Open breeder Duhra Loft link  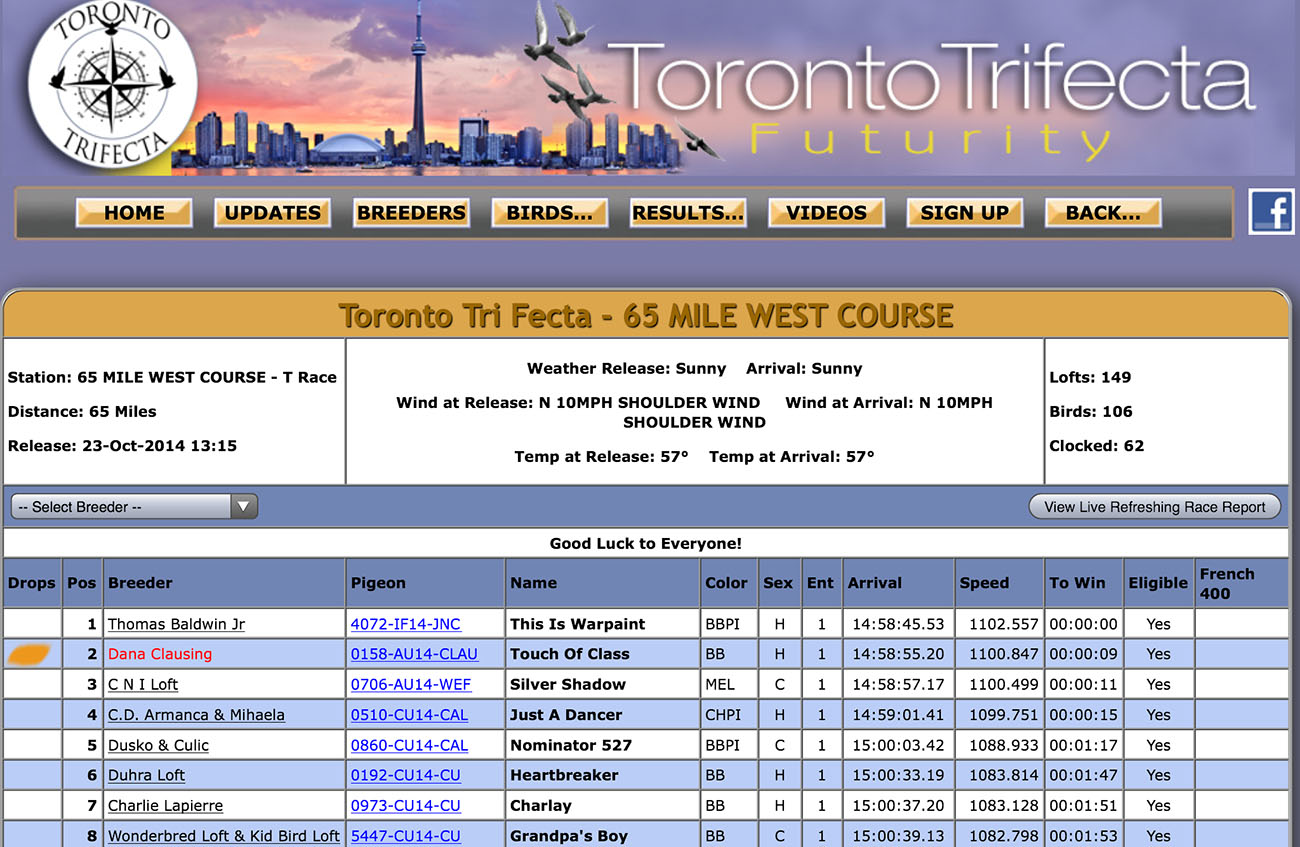146,775
